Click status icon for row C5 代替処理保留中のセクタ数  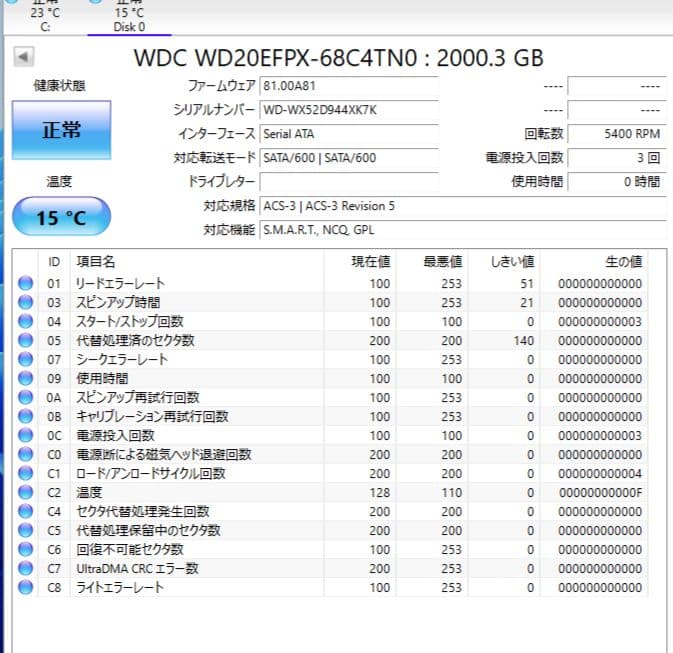[x=26, y=530]
